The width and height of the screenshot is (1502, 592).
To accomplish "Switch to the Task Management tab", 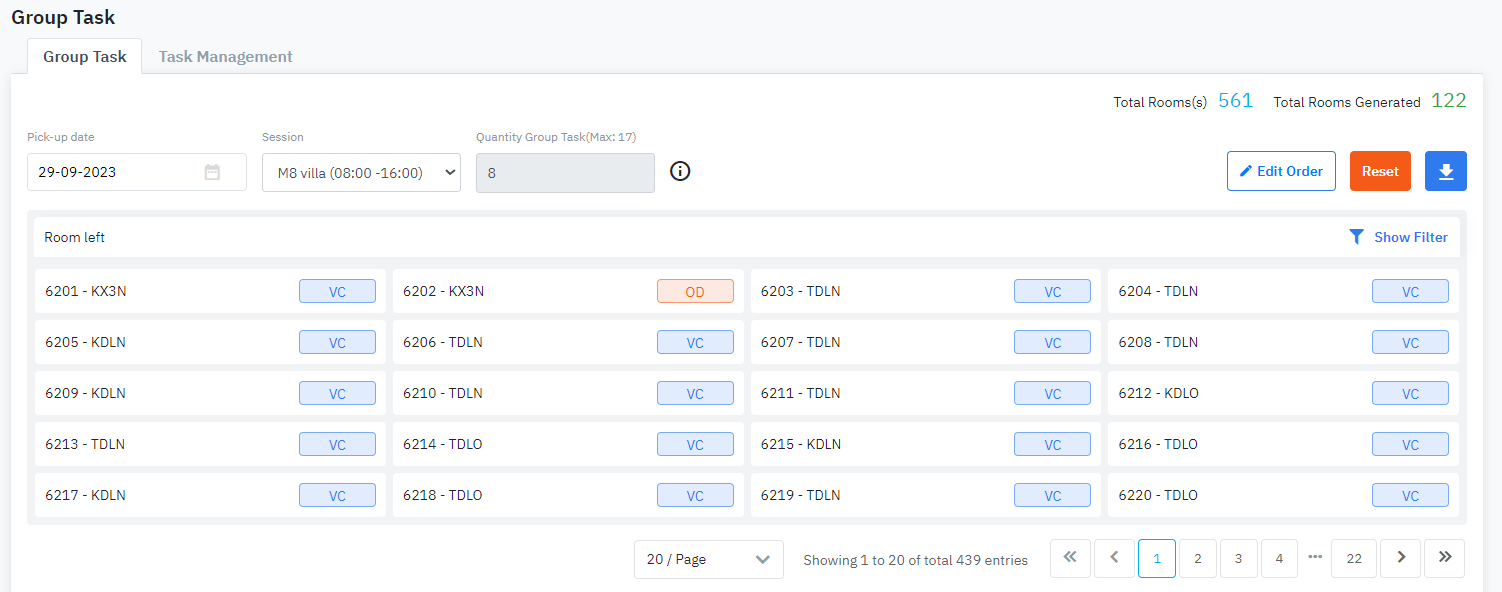I will (225, 57).
